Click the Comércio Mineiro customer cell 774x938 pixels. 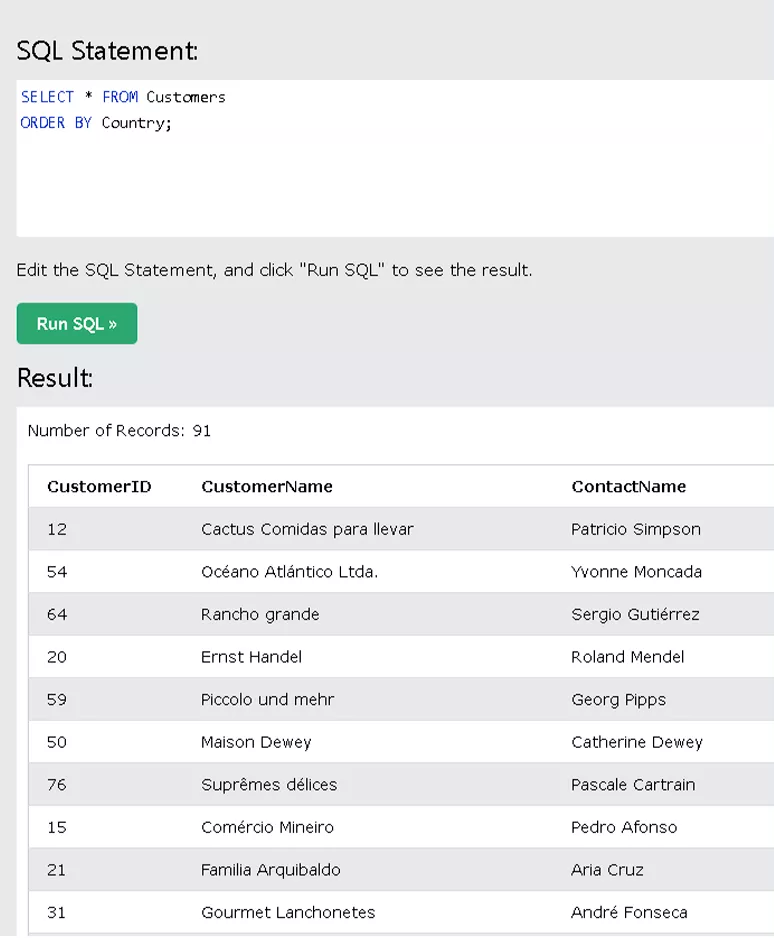pos(267,827)
